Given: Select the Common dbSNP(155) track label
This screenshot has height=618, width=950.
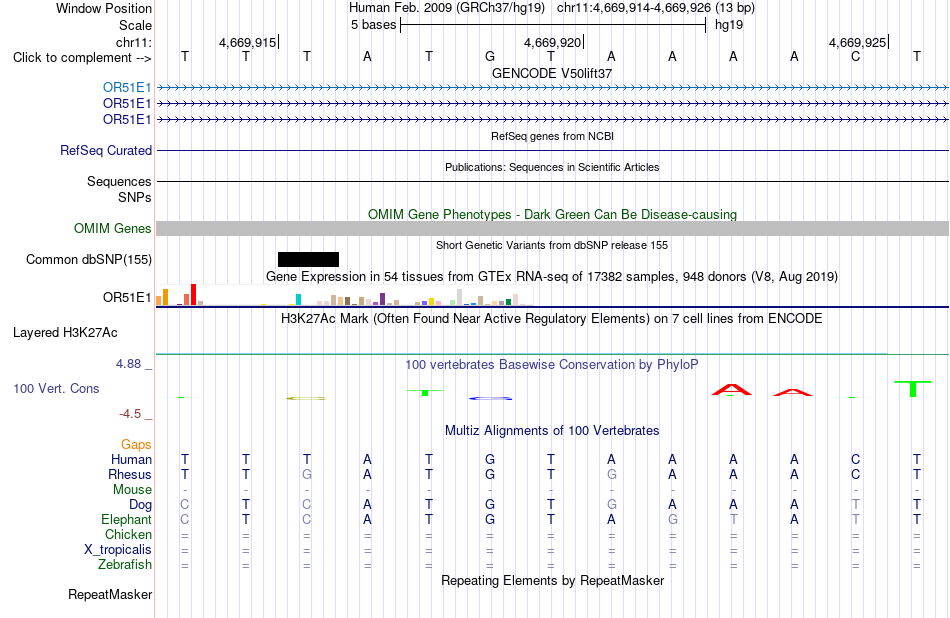Looking at the screenshot, I should pos(89,259).
